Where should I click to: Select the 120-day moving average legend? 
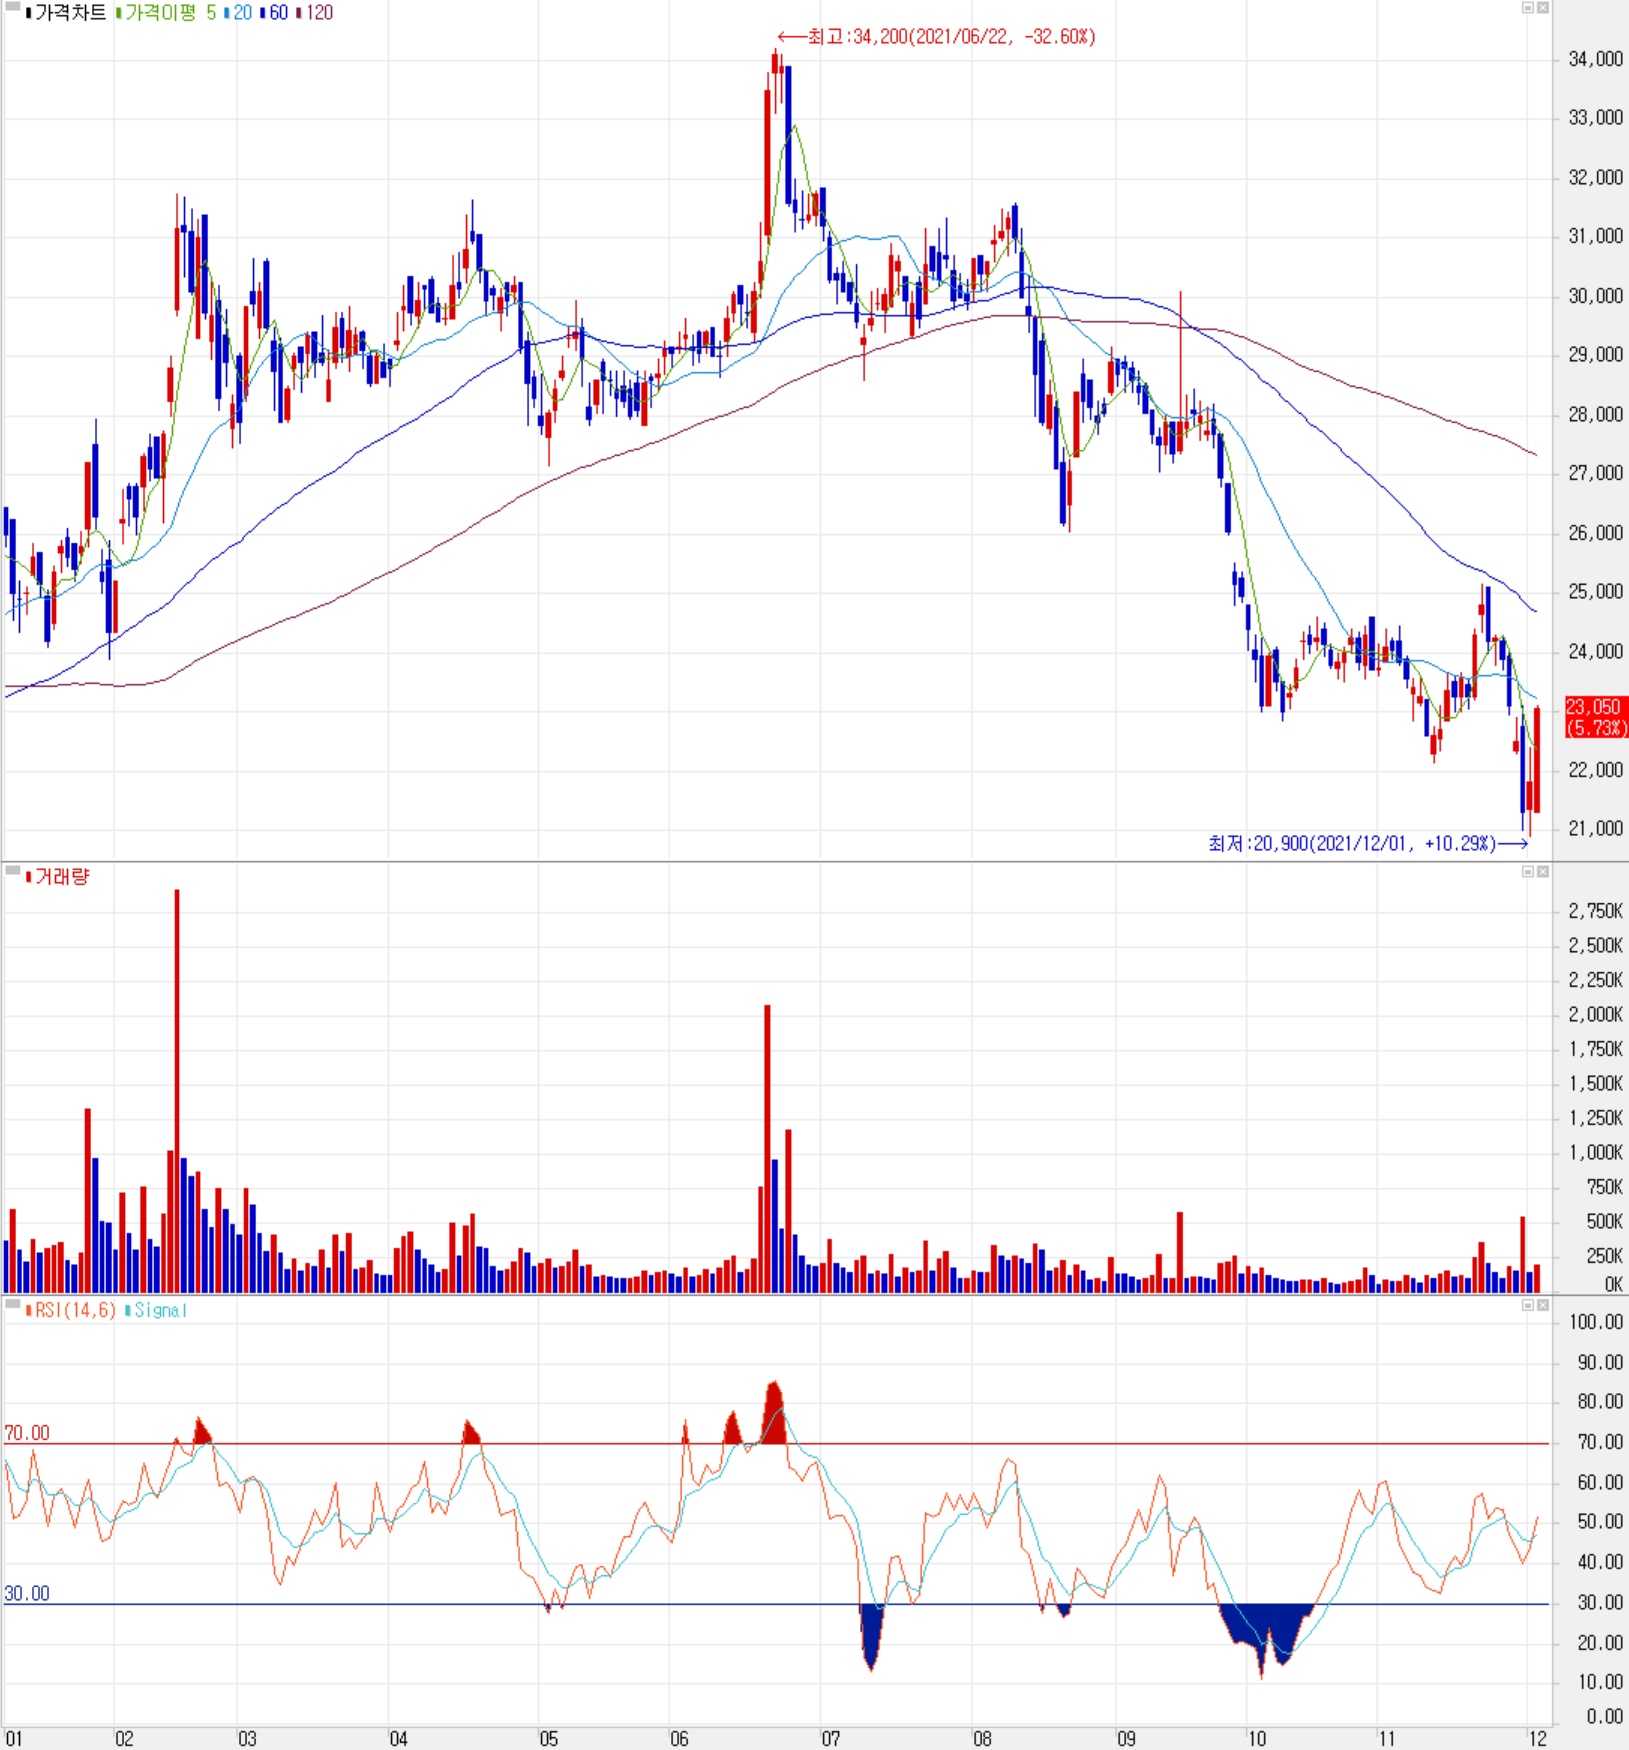pos(319,13)
